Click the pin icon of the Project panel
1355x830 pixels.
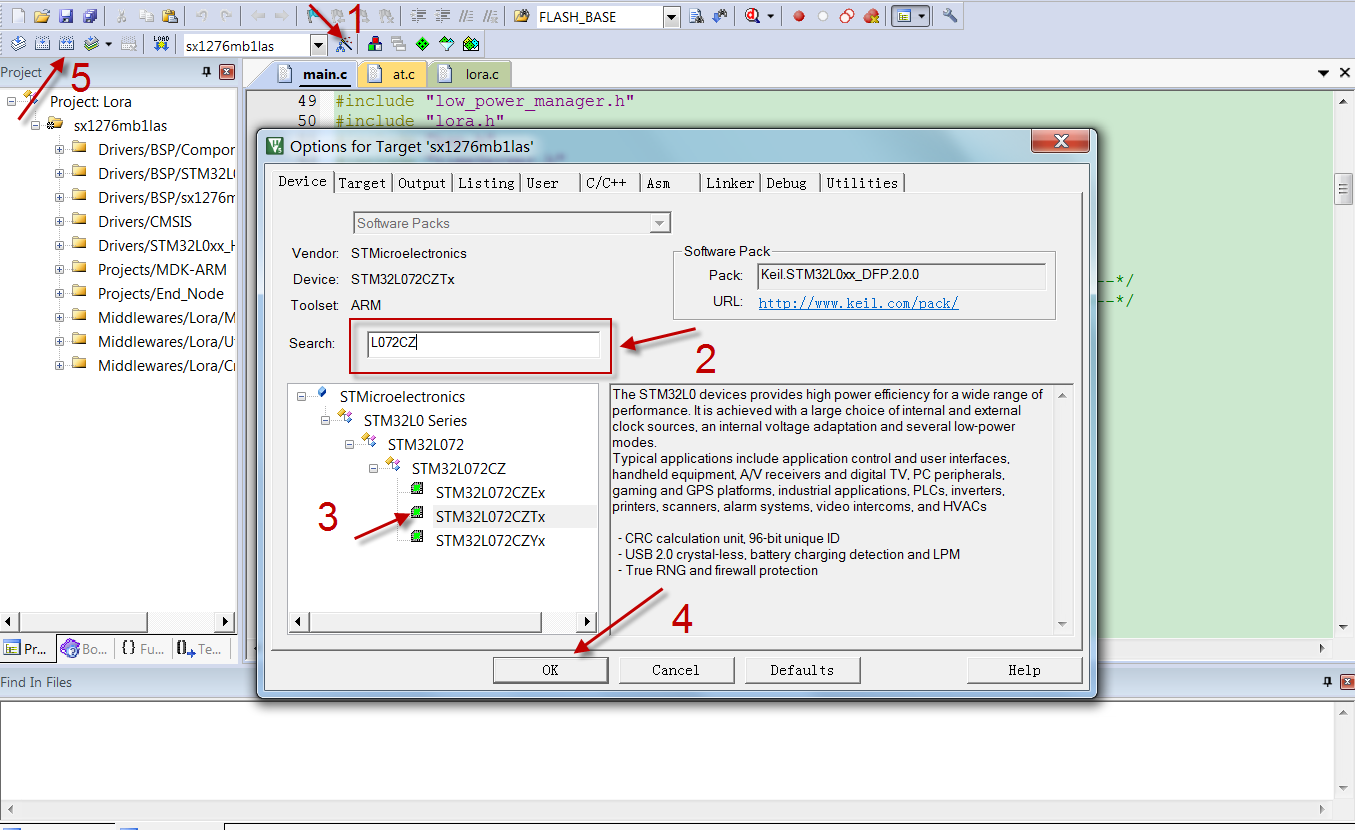point(207,72)
